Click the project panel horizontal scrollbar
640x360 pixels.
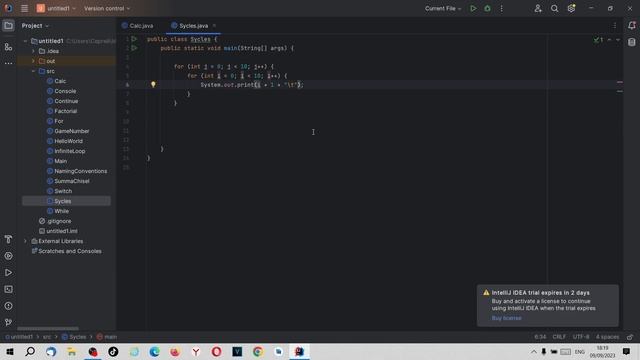click(48, 329)
